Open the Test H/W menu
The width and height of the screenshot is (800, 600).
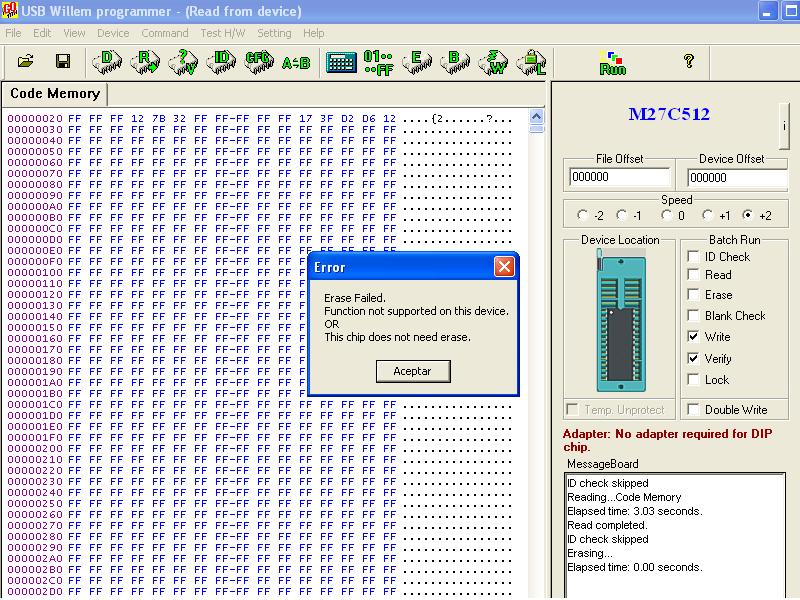tap(222, 33)
